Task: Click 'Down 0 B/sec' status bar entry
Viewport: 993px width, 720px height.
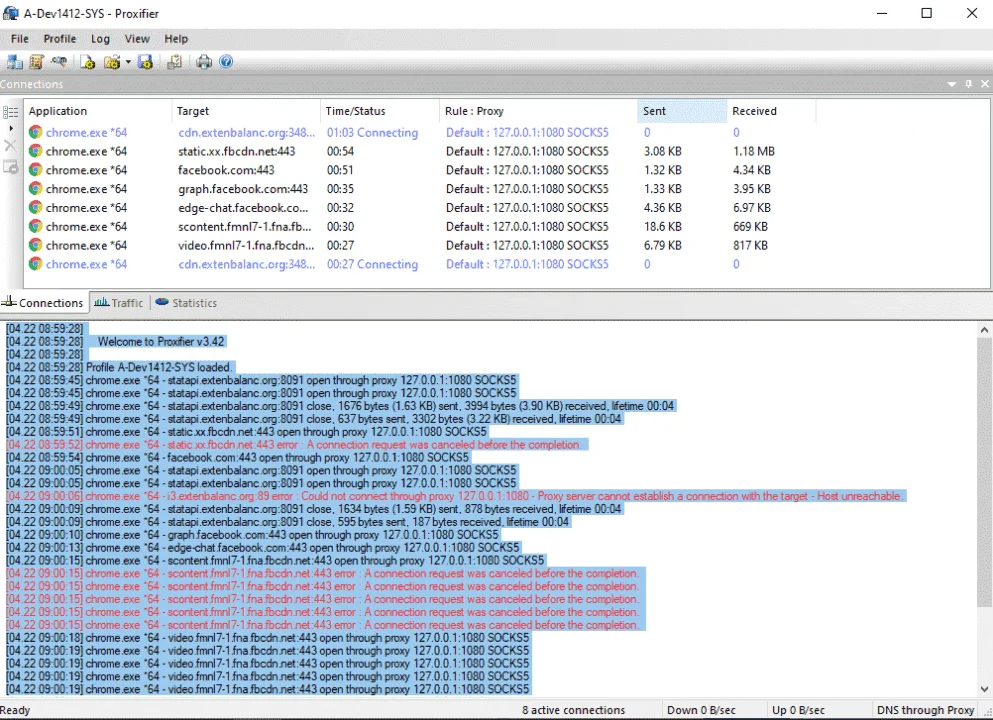Action: 701,710
